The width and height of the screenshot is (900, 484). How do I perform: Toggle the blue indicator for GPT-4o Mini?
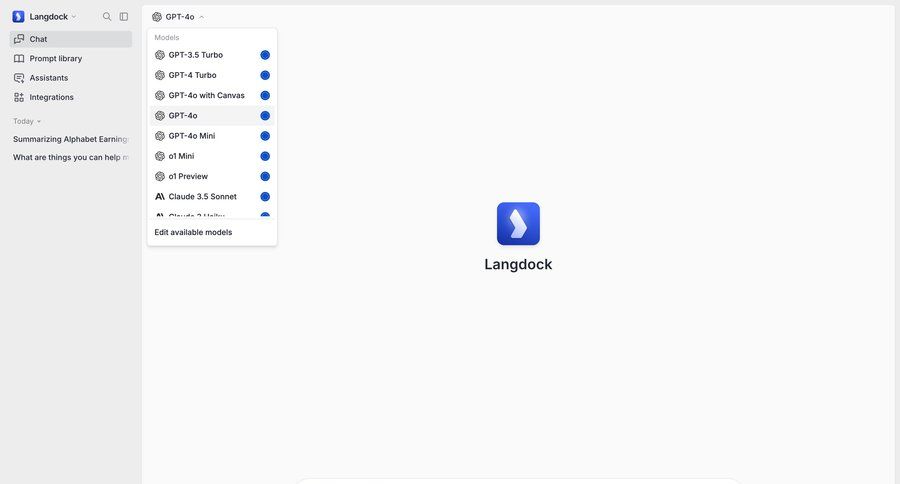[x=265, y=136]
